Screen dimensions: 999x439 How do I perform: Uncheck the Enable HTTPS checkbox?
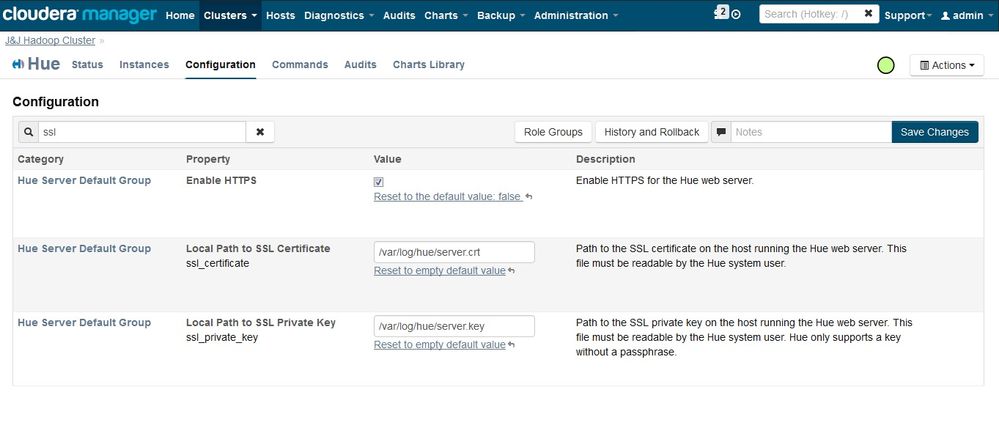tap(378, 182)
